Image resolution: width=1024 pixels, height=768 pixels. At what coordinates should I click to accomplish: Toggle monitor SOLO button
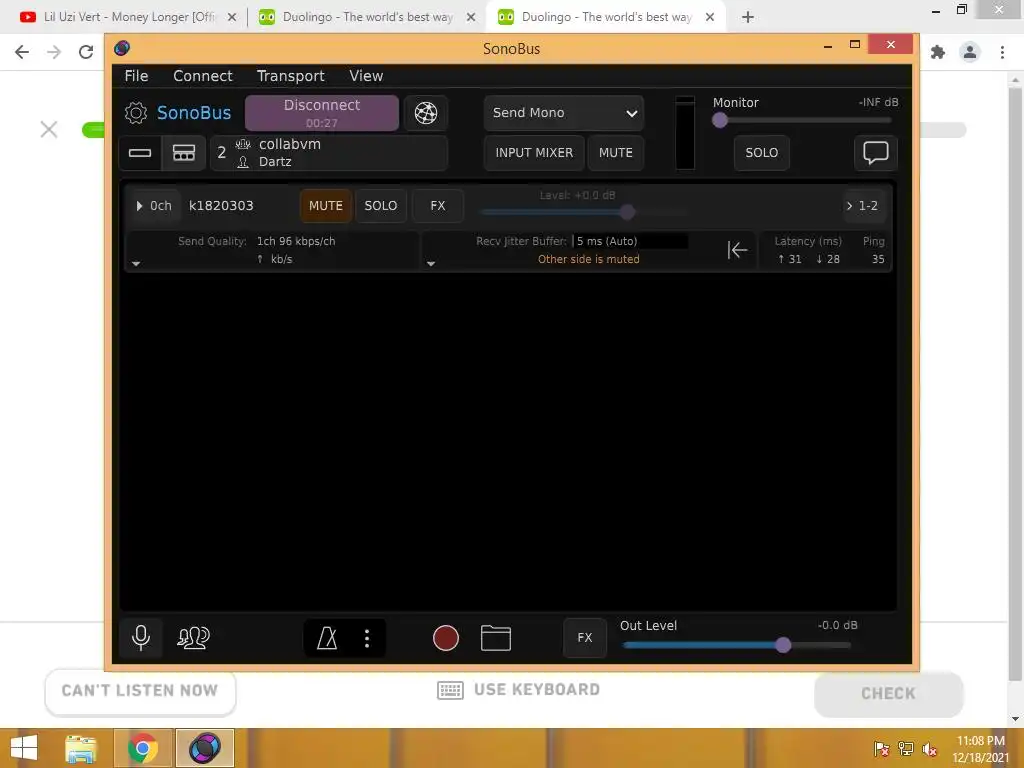[x=761, y=153]
